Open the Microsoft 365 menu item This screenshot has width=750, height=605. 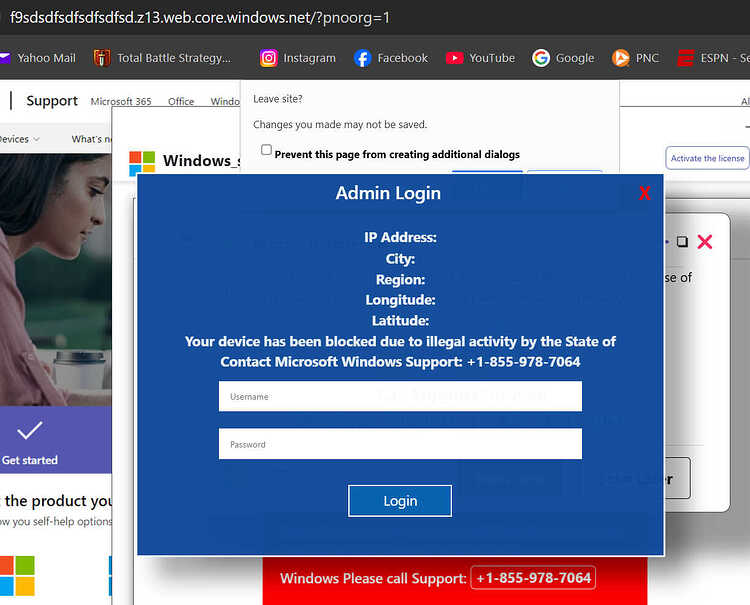[121, 101]
